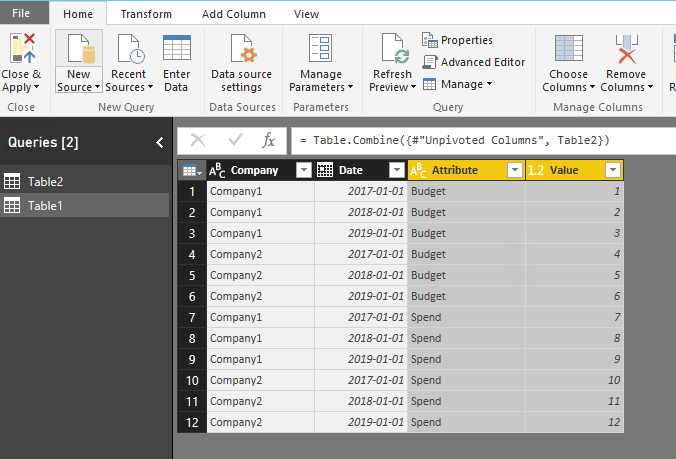
Task: Open the Advanced Editor
Action: pos(473,62)
